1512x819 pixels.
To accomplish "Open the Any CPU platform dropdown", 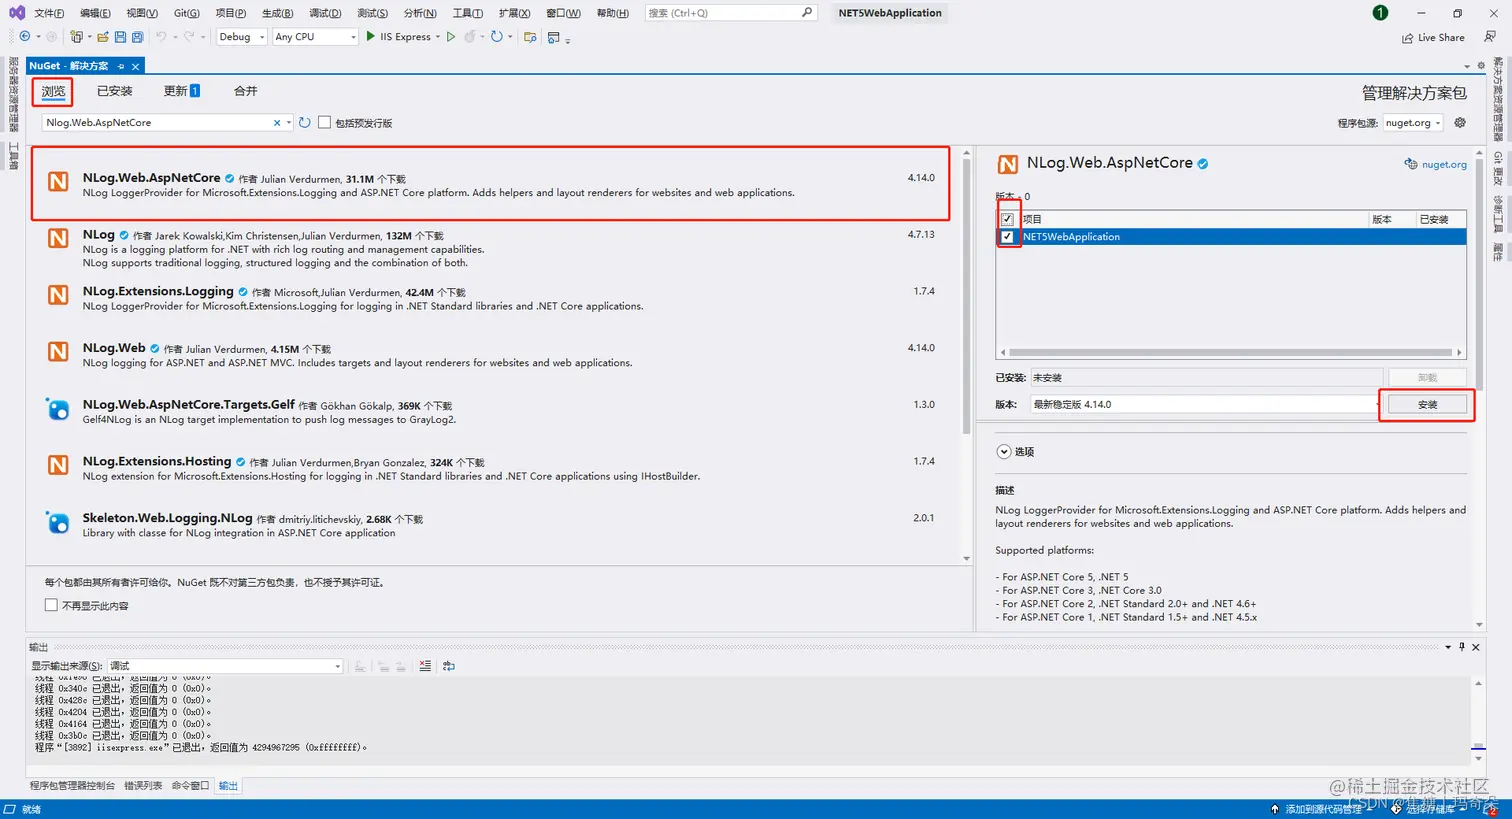I will 315,37.
